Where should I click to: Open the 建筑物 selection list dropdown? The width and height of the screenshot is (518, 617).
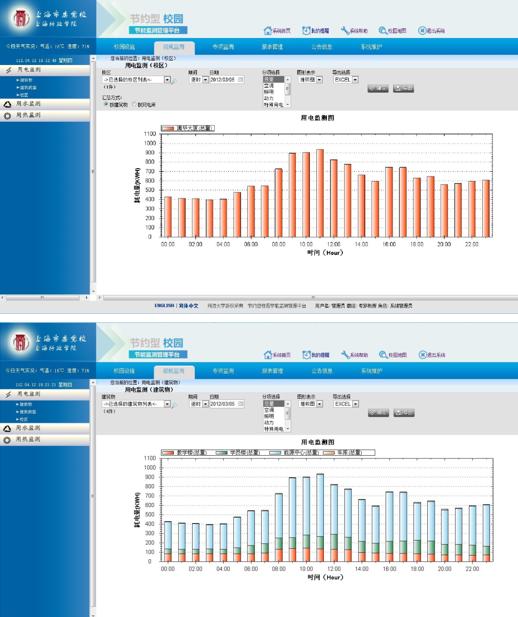coord(167,404)
